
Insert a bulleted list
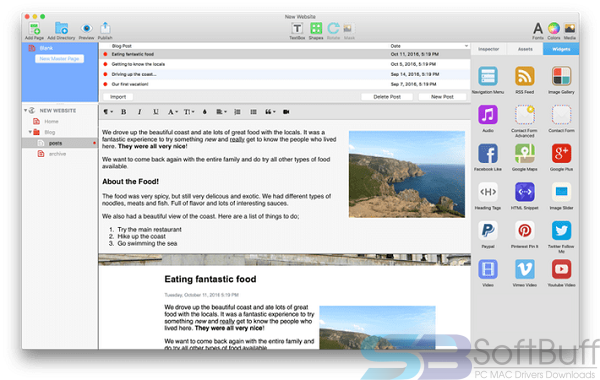(x=253, y=112)
